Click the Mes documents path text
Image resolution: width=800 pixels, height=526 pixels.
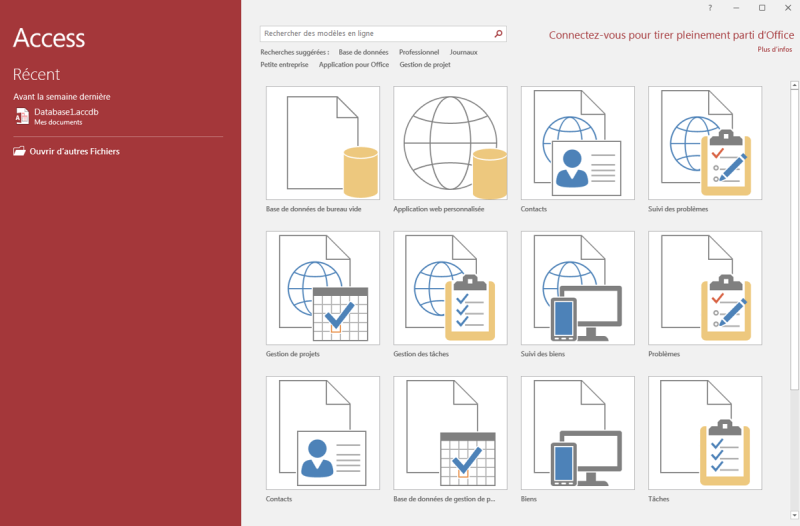coord(58,122)
